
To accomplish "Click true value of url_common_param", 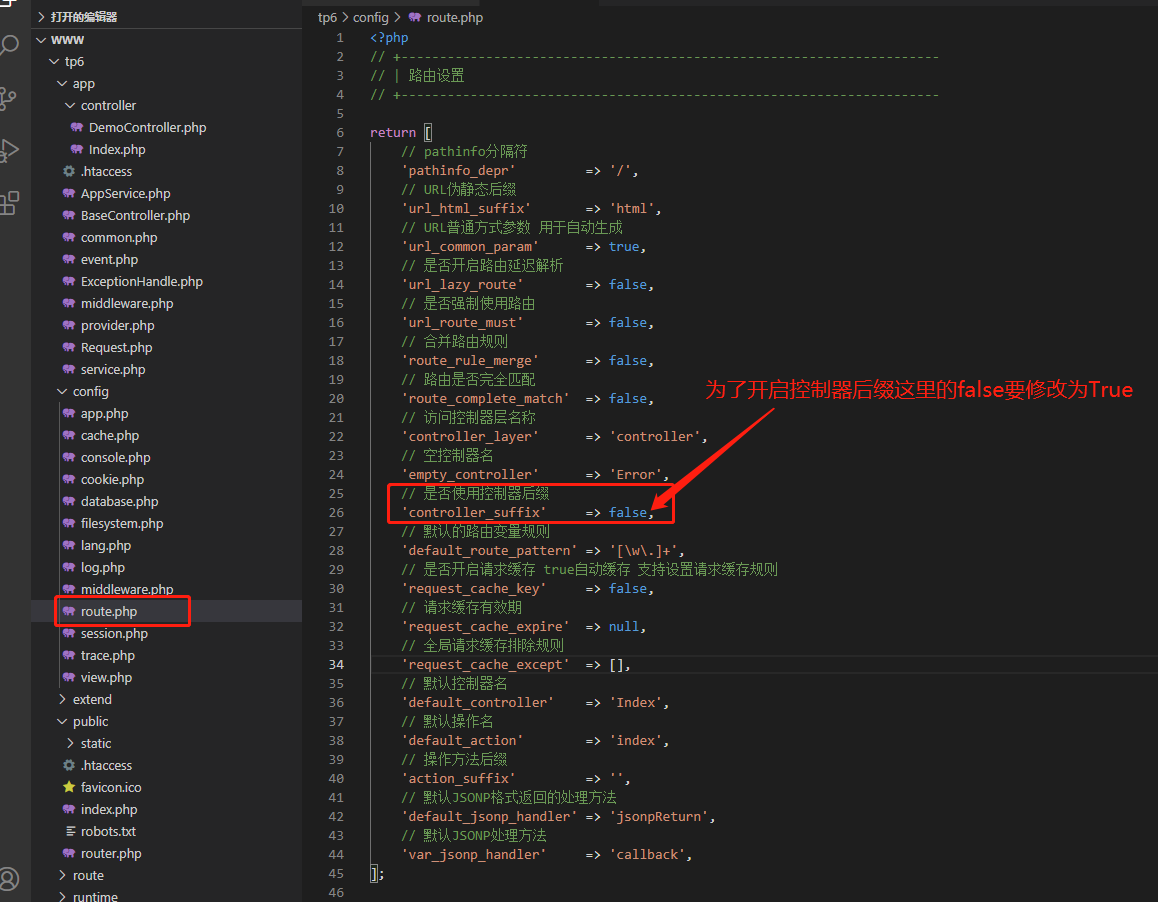I will (624, 247).
